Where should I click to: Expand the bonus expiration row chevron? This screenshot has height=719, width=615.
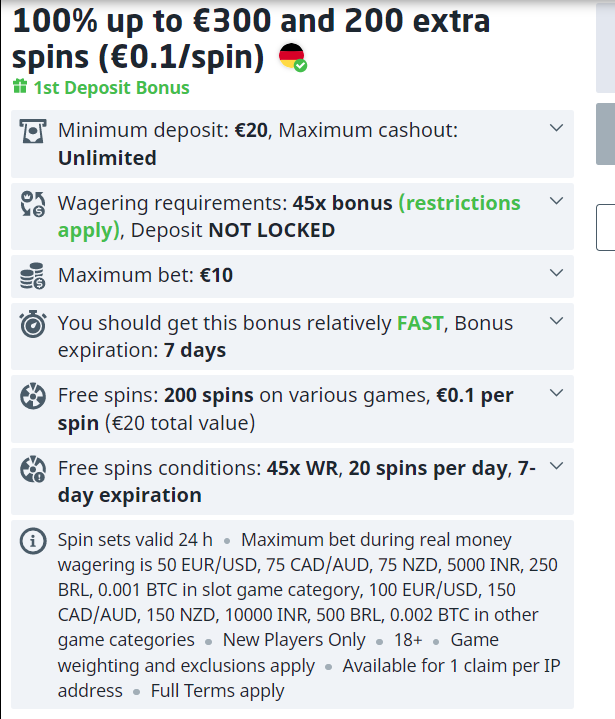pos(557,321)
